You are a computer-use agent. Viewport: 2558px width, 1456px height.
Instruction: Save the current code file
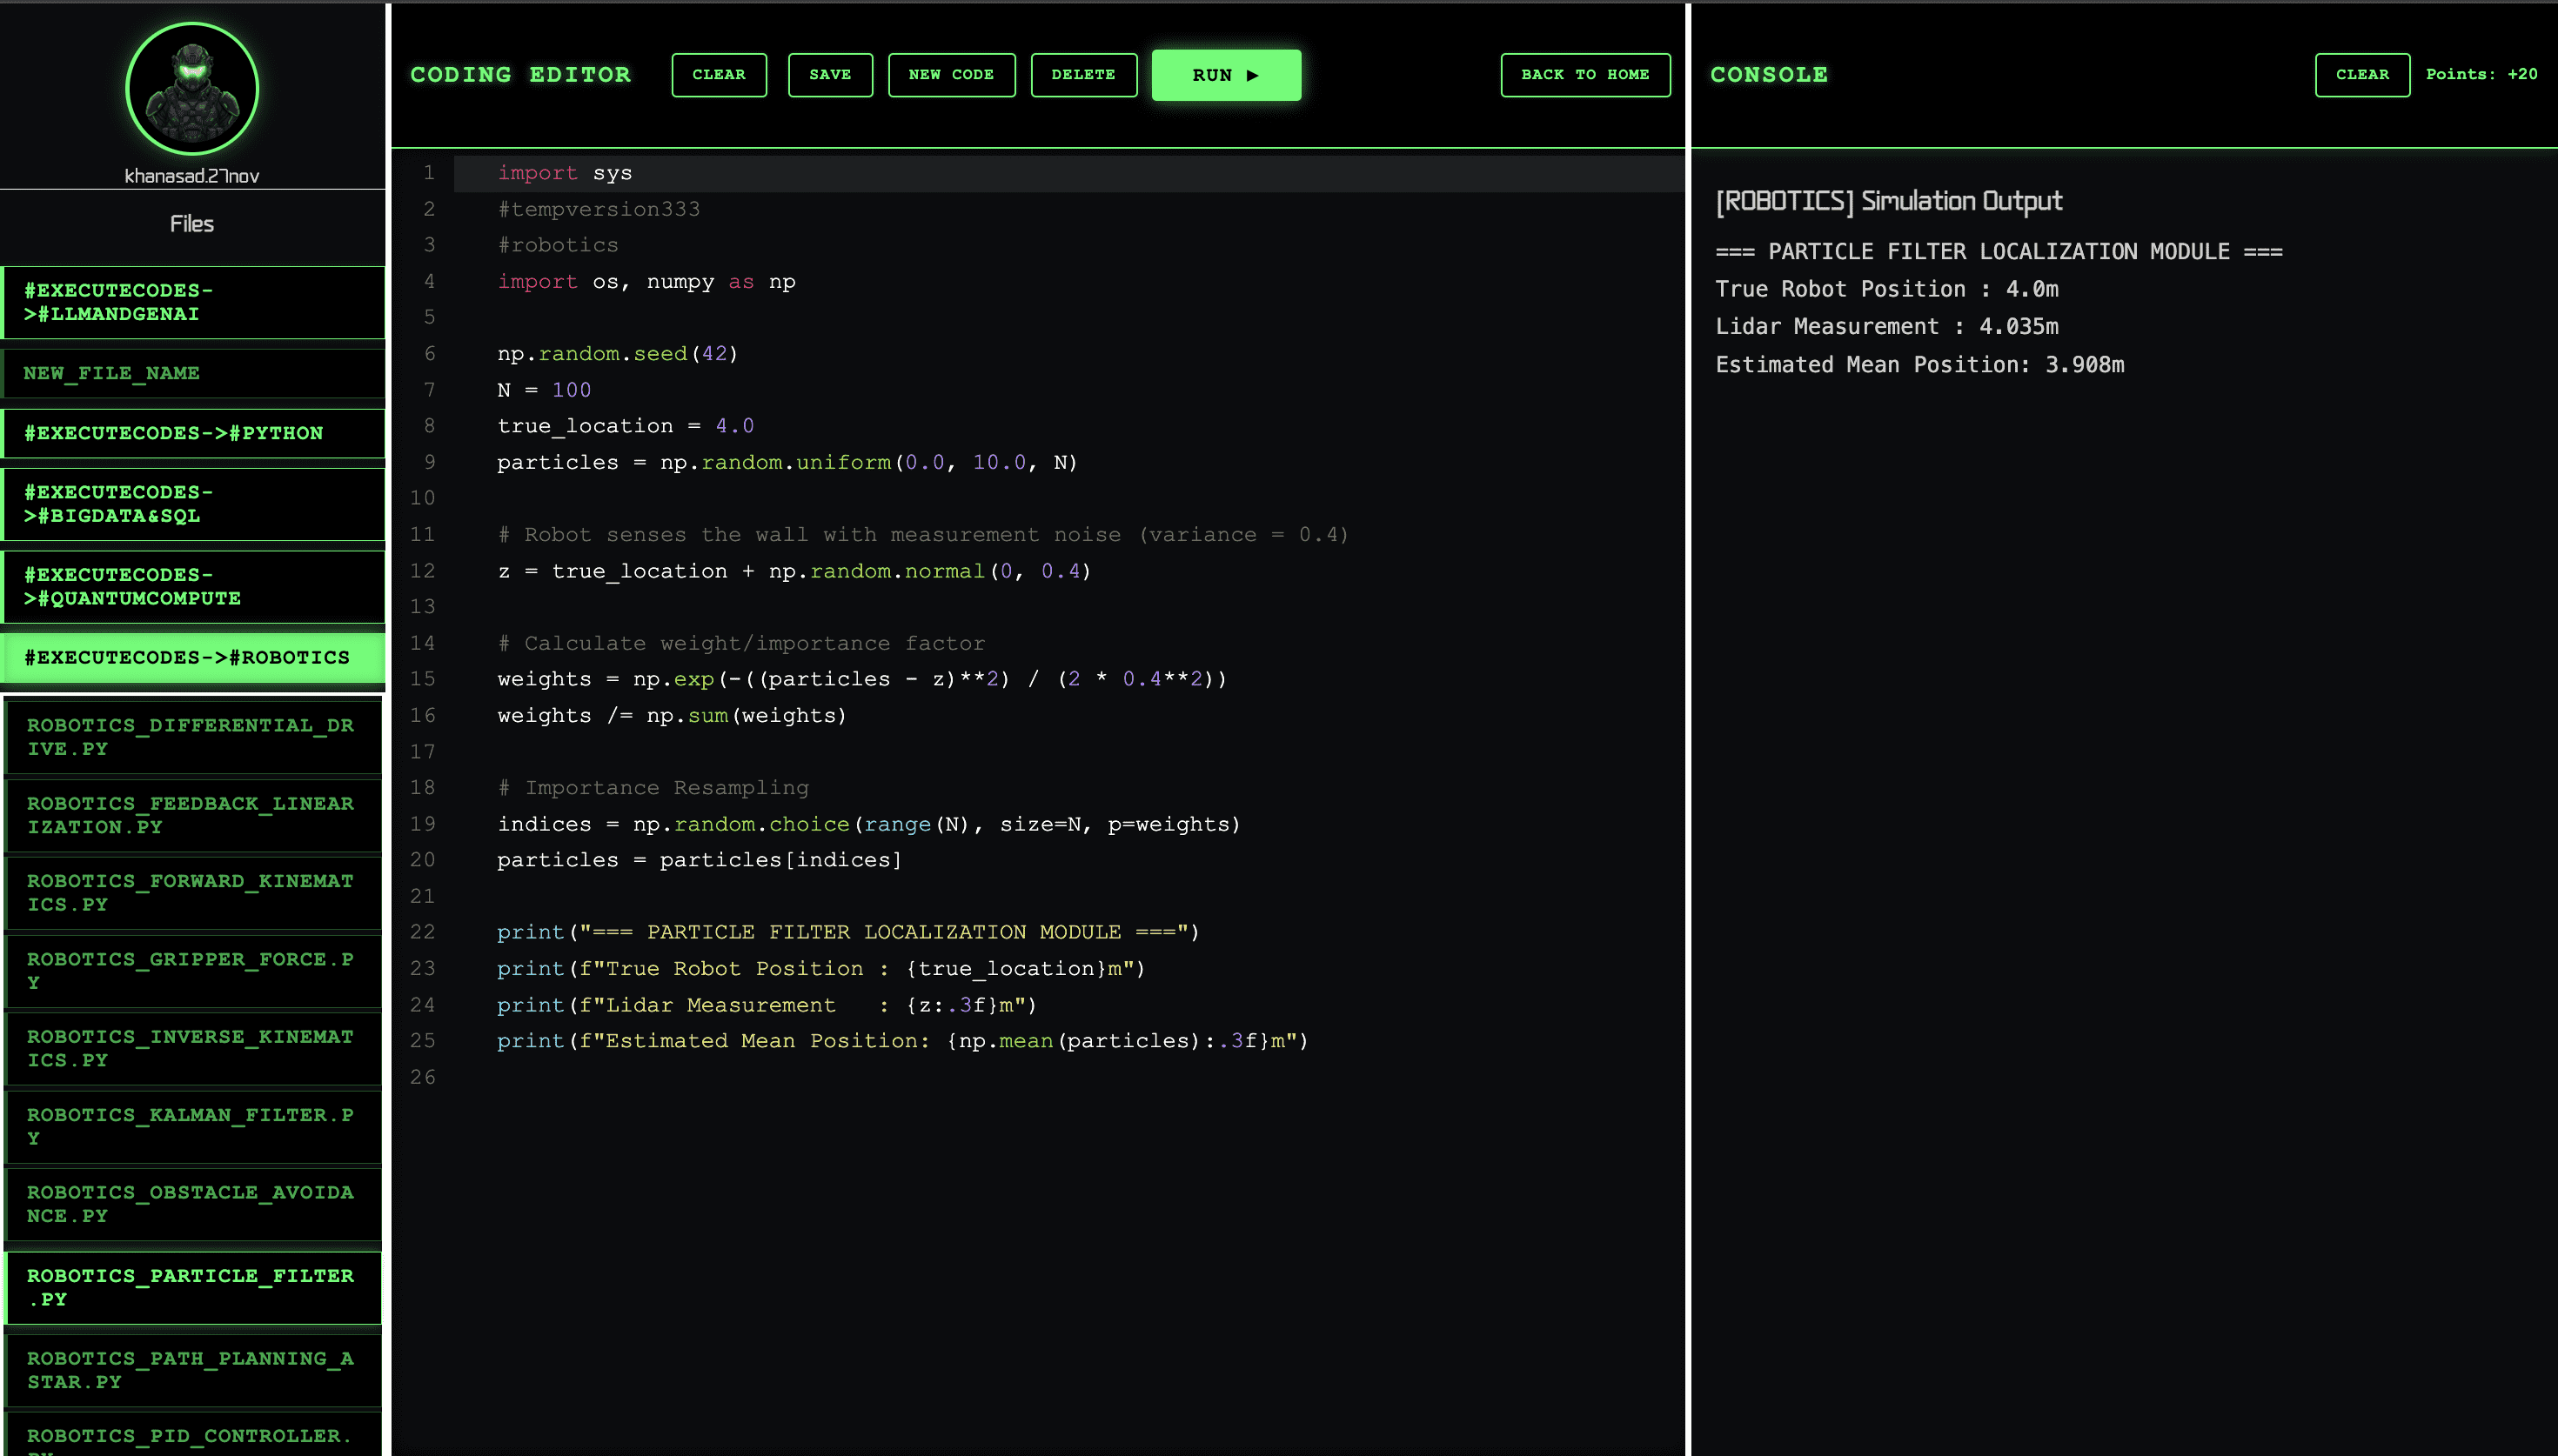point(830,75)
